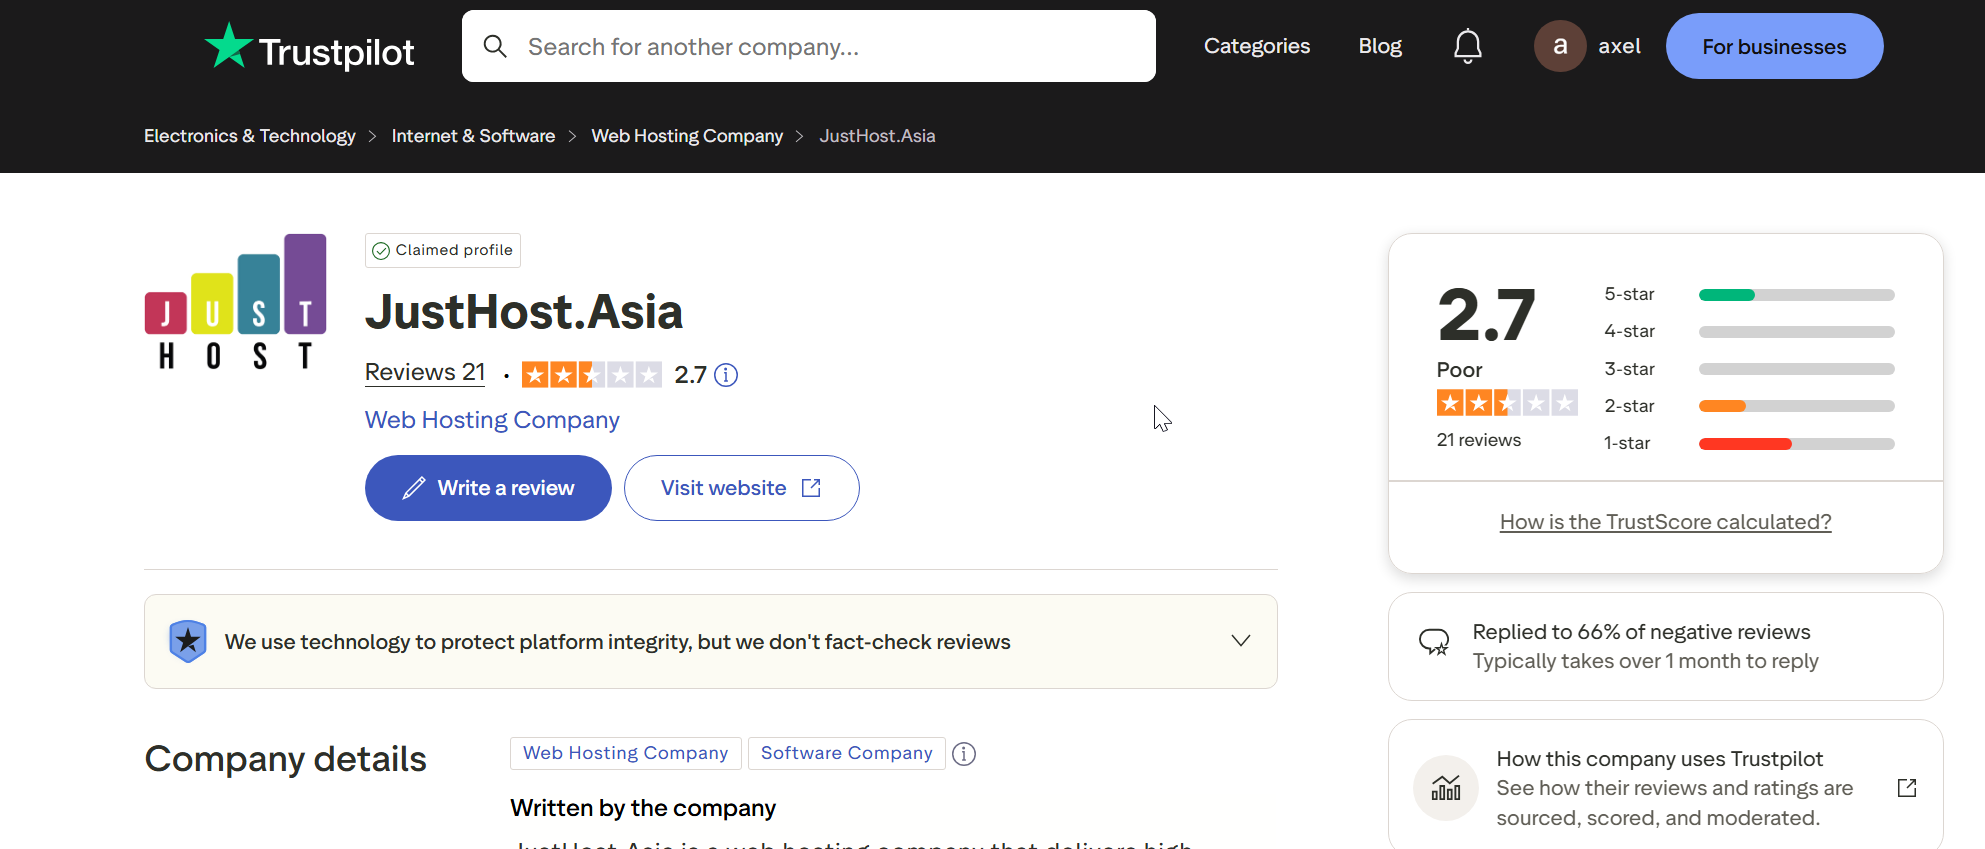The image size is (1985, 849).
Task: Open the Reviews 21 link
Action: tap(425, 372)
